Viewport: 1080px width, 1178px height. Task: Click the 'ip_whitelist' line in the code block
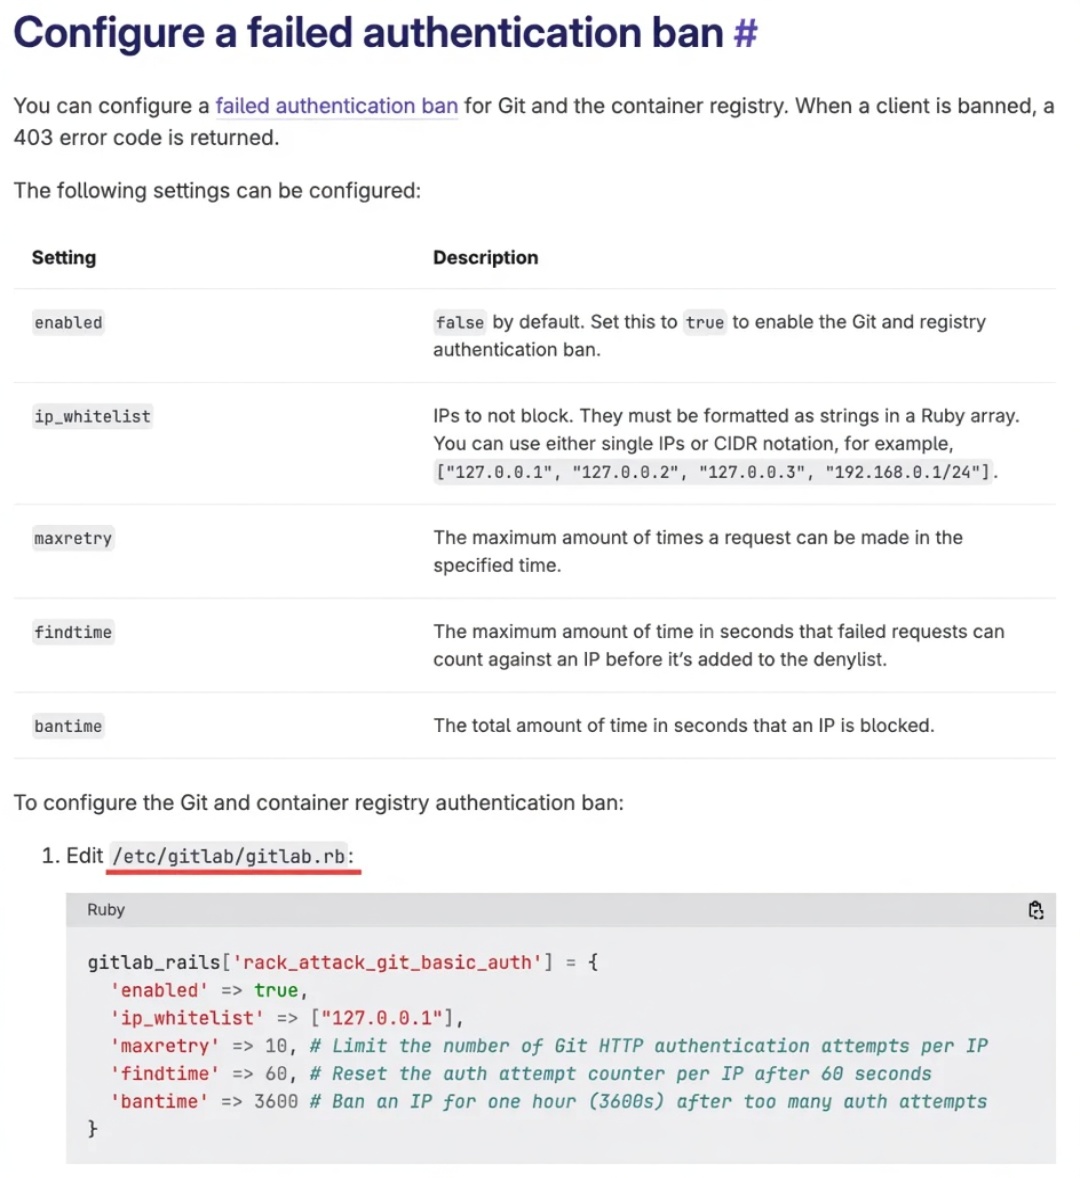tap(286, 1018)
